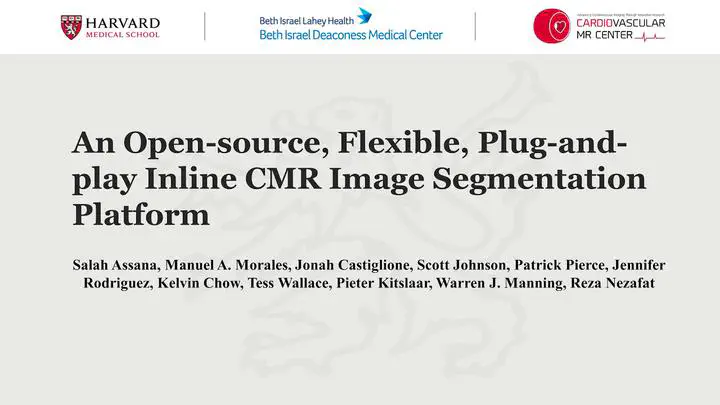Click the heart symbol inside the red logo
This screenshot has height=405, width=720.
560,26
